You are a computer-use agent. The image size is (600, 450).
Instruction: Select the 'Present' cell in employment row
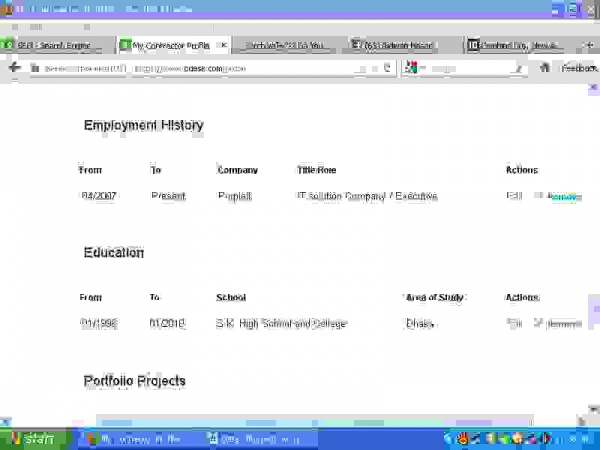click(168, 196)
